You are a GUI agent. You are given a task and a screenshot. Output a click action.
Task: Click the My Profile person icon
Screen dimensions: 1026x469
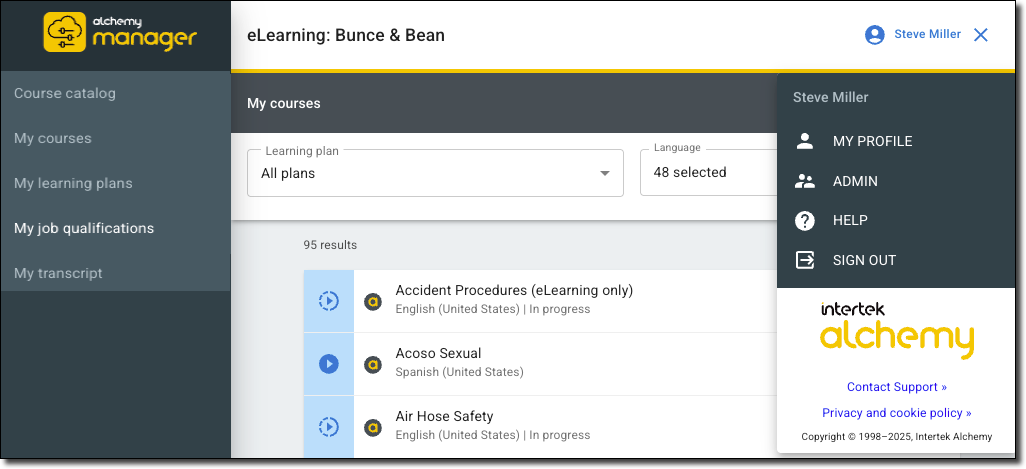(804, 141)
